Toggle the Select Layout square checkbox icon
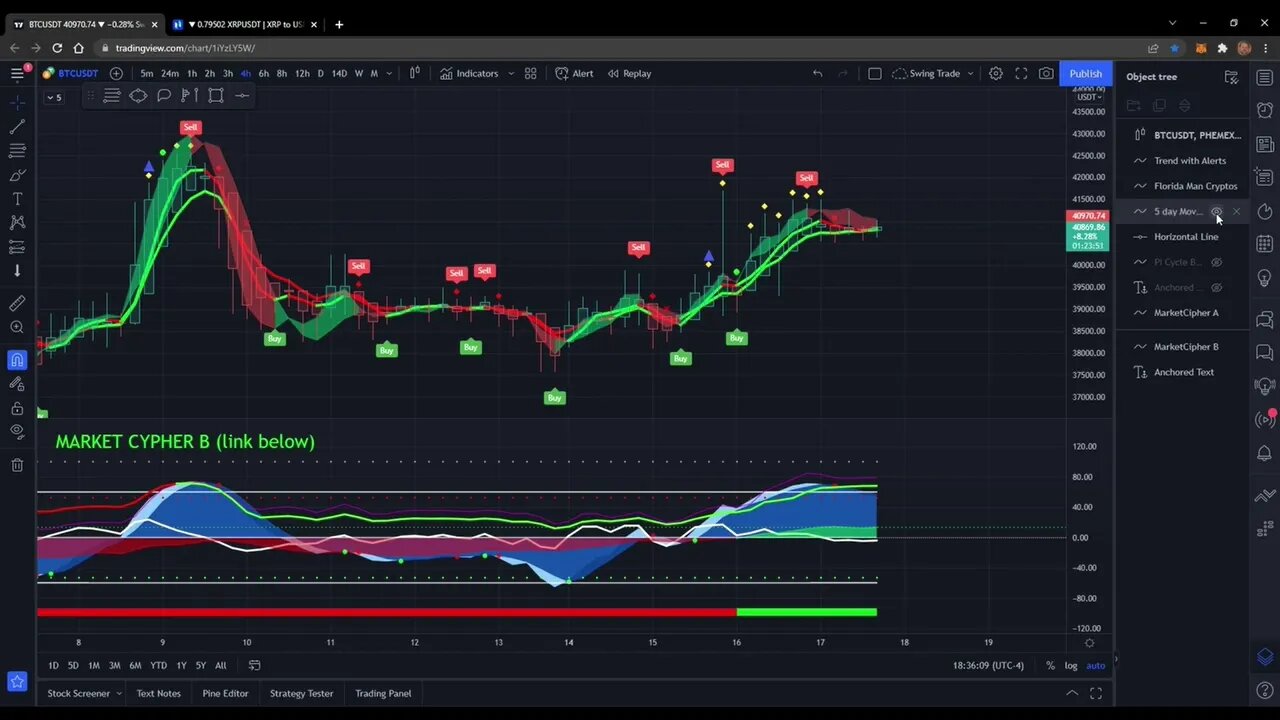Screen dimensions: 1280x720 click(x=875, y=73)
